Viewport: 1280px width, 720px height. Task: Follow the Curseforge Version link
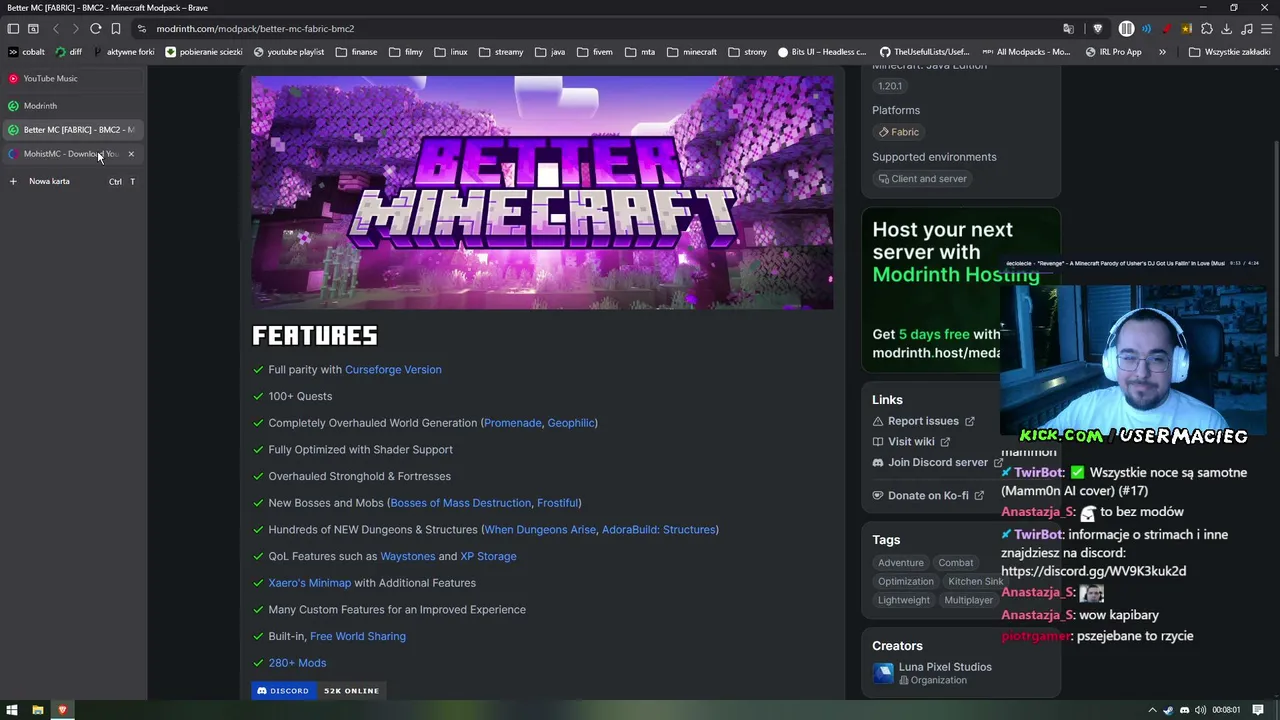(393, 370)
